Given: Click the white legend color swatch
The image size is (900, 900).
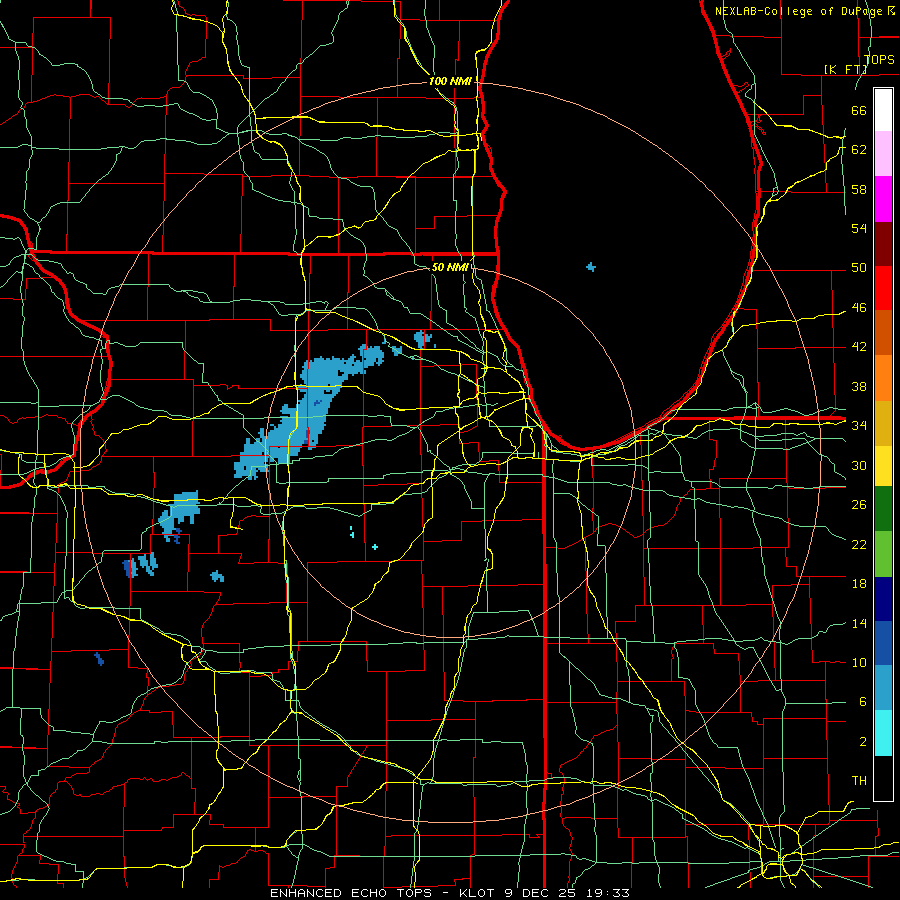Looking at the screenshot, I should [x=883, y=110].
